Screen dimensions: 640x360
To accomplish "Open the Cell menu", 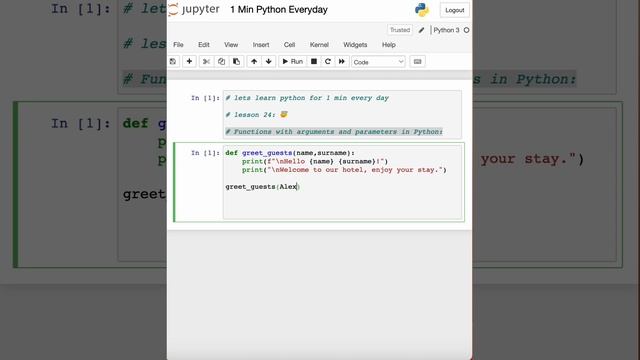I will click(x=289, y=45).
